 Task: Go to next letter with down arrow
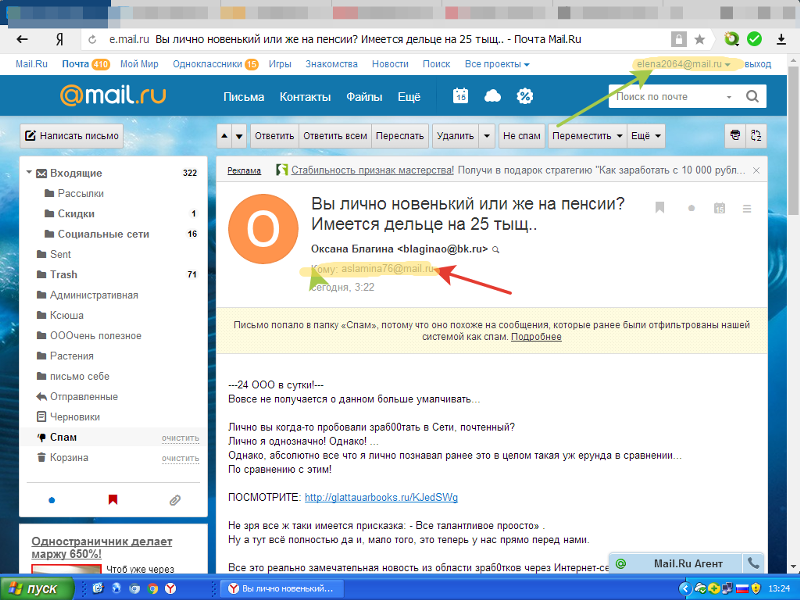point(239,136)
